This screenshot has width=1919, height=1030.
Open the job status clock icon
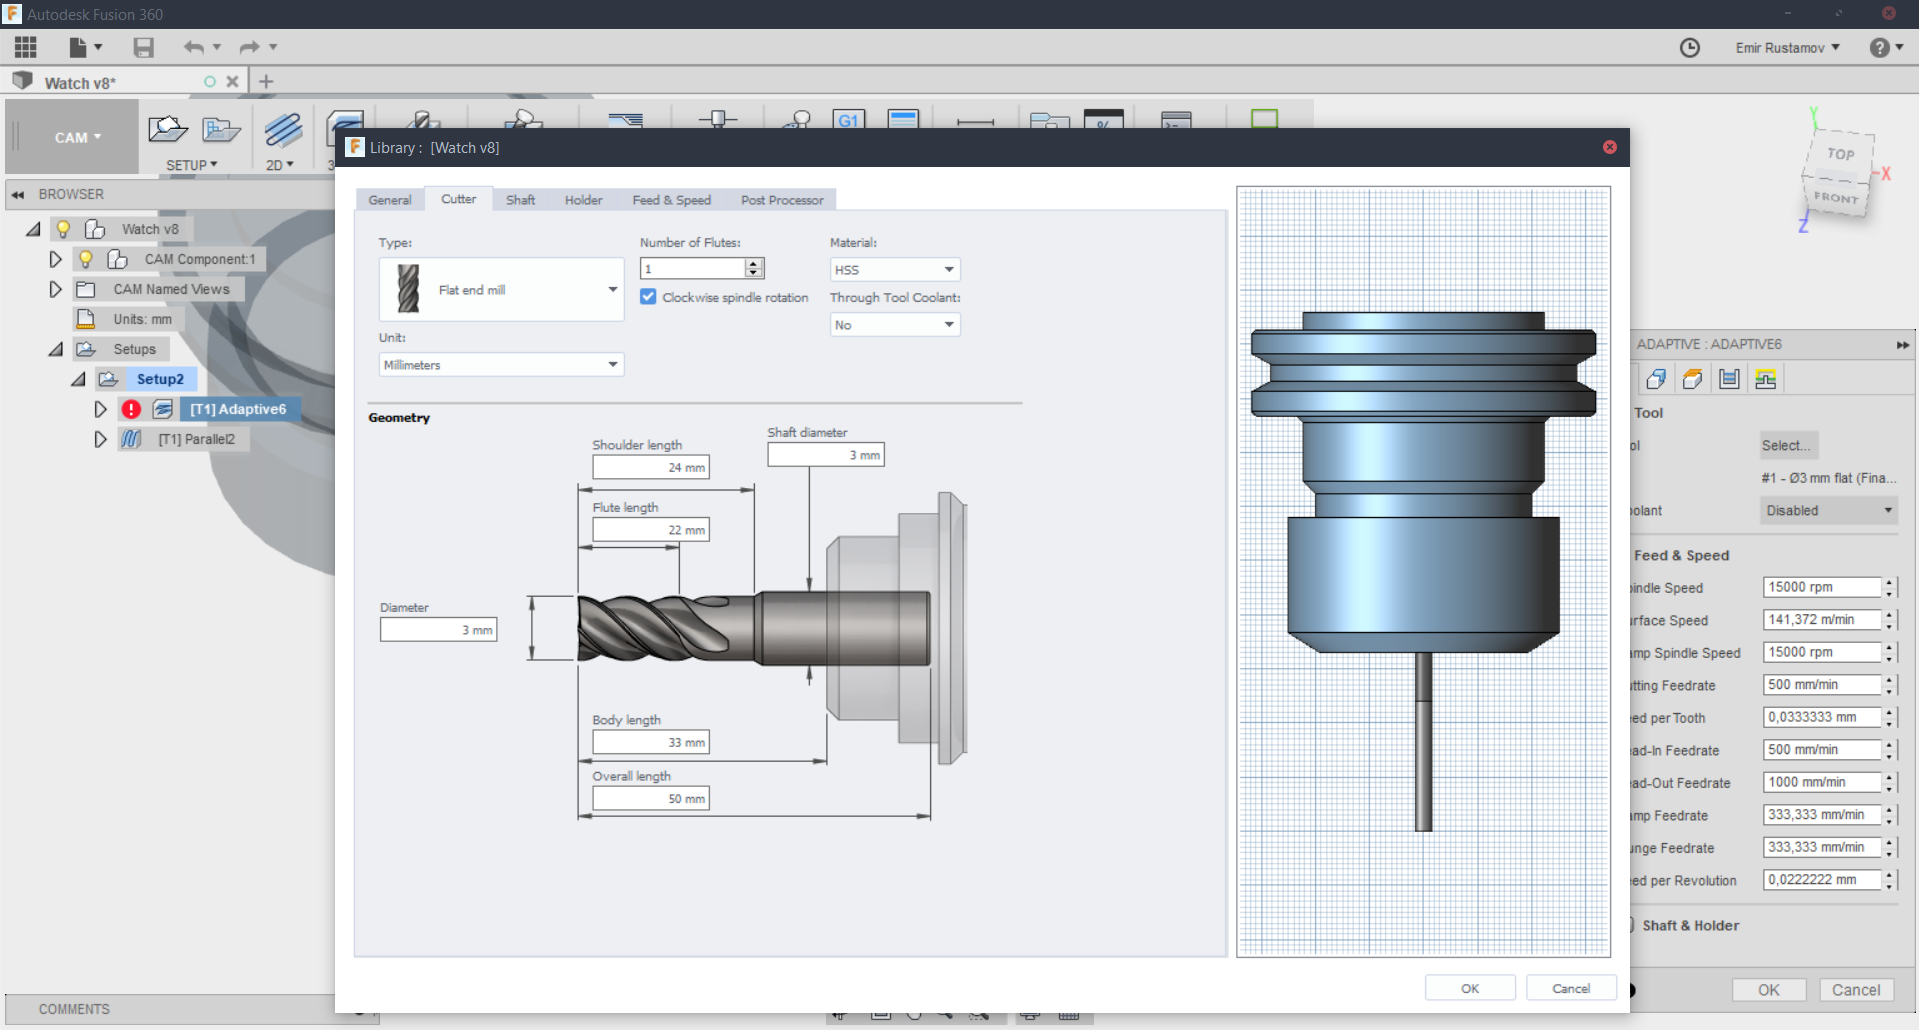coord(1689,48)
